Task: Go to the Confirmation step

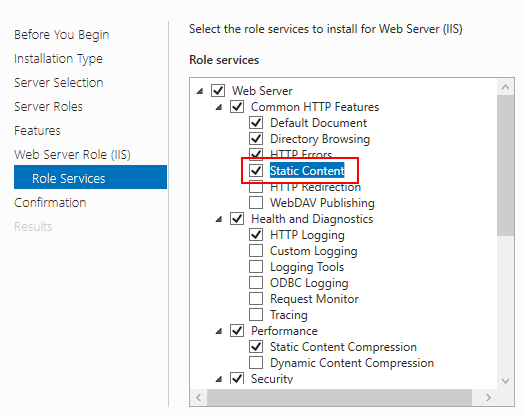Action: (x=50, y=202)
